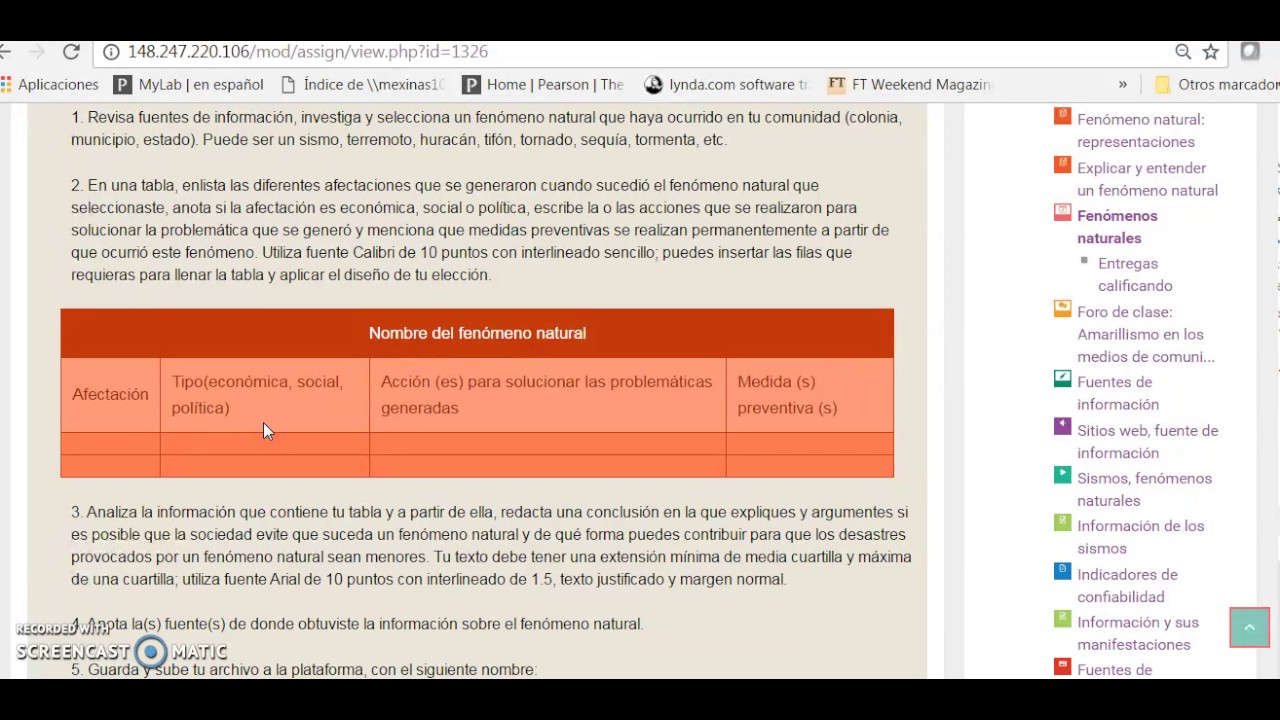1280x720 pixels.
Task: Open the Índice de \\mexinas bookmark
Action: pyautogui.click(x=363, y=85)
